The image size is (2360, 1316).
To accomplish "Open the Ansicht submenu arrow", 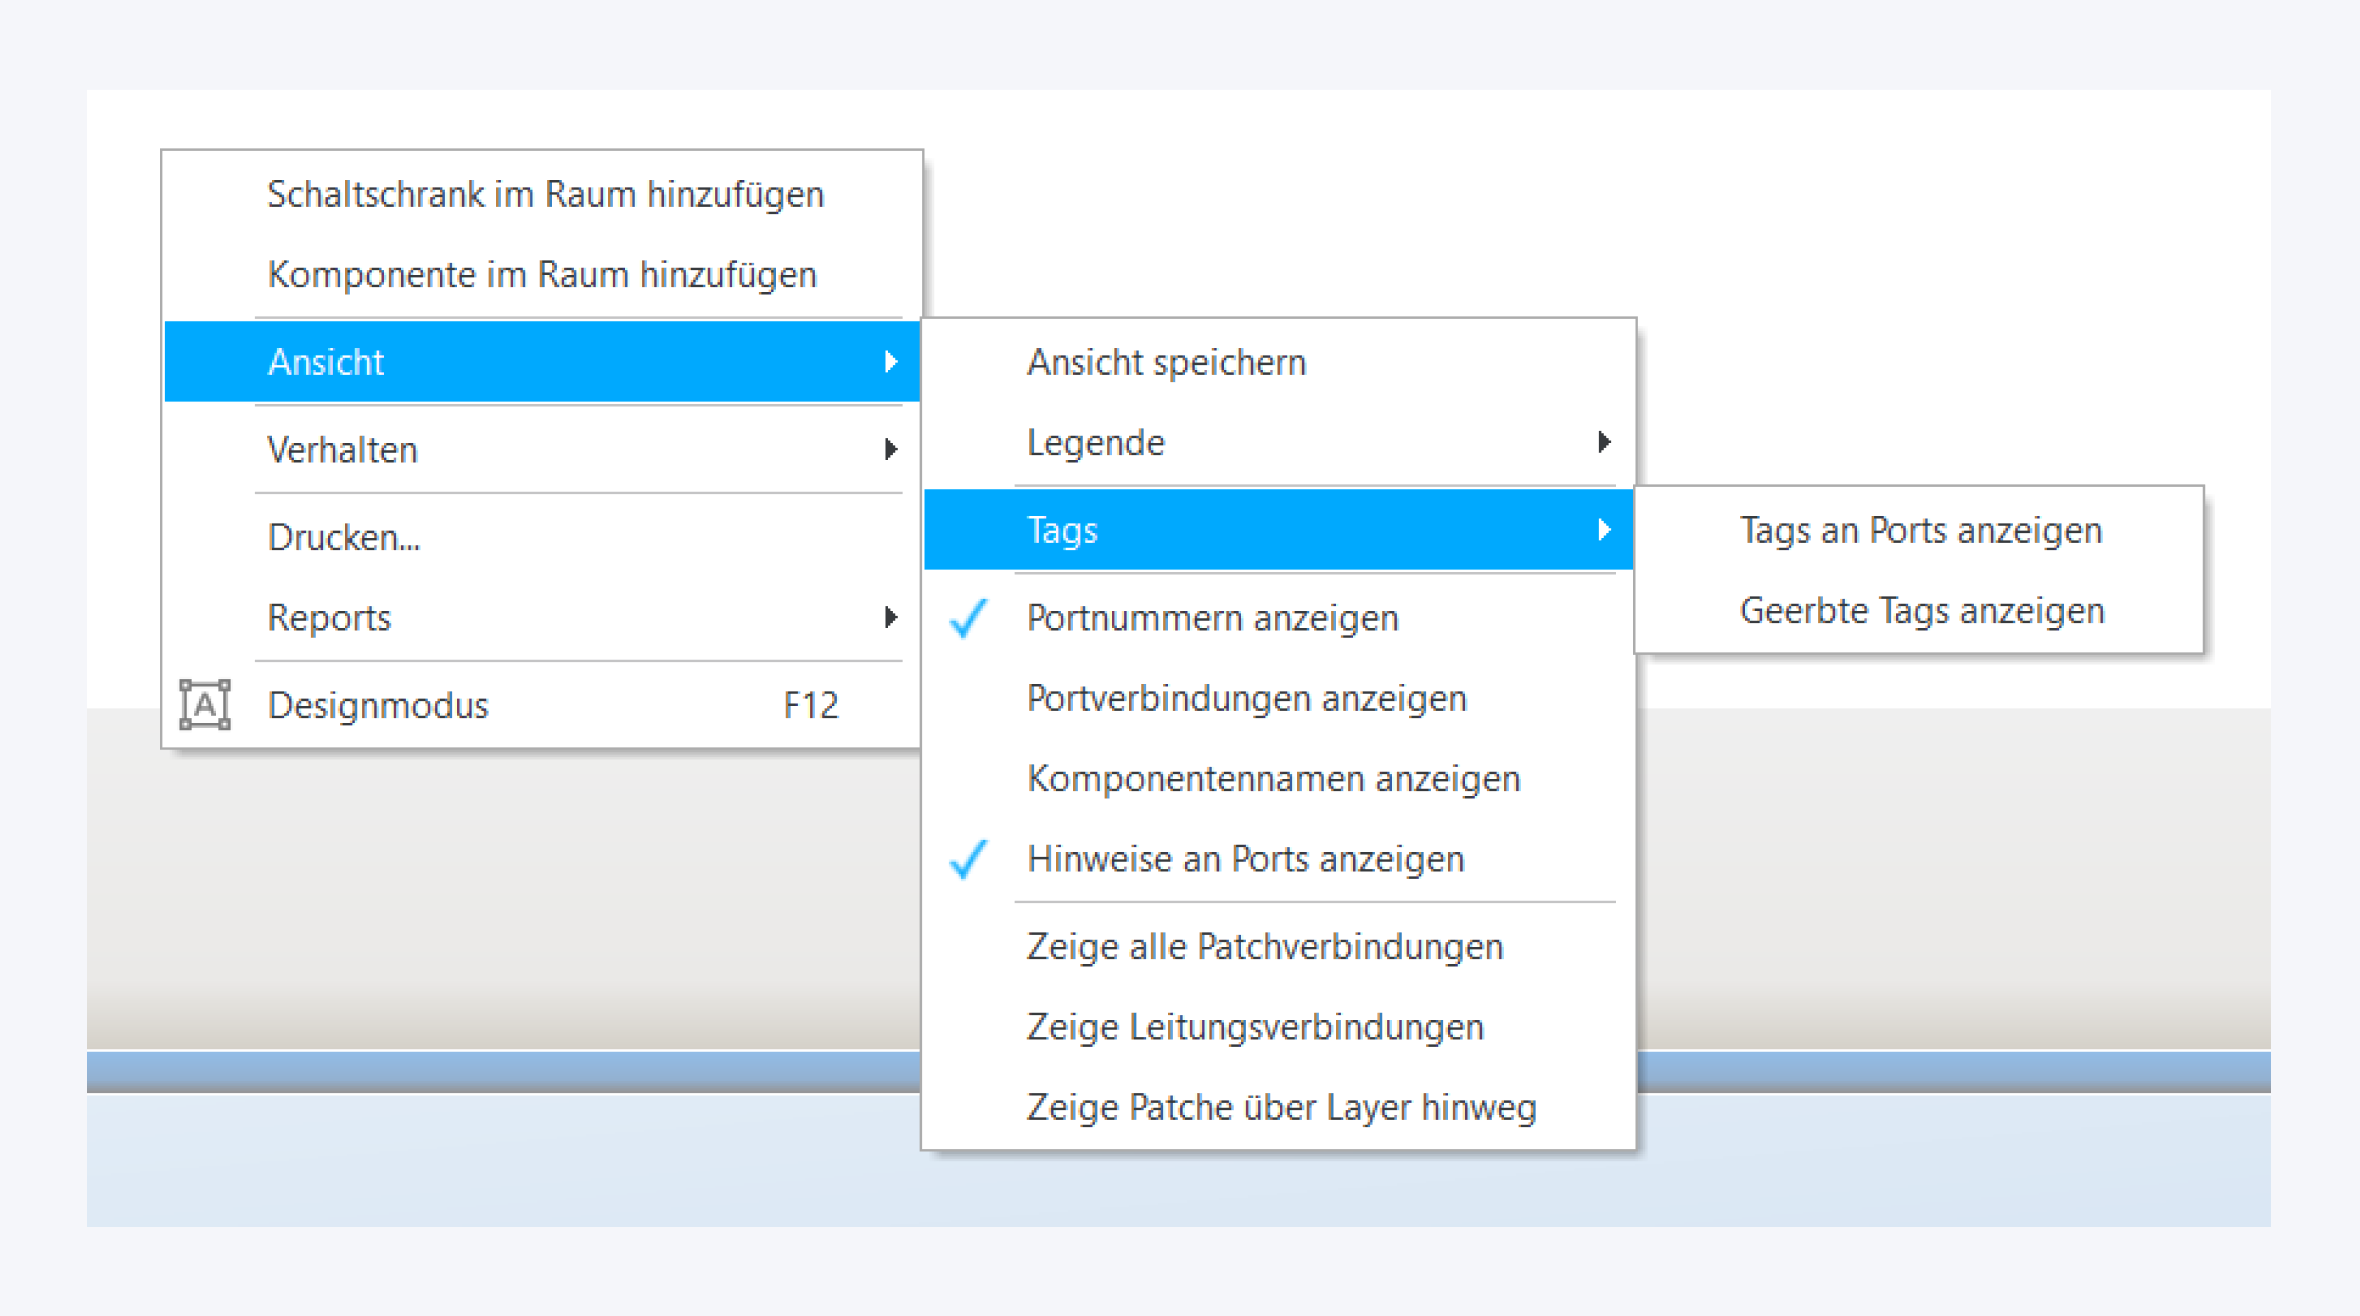I will tap(890, 361).
